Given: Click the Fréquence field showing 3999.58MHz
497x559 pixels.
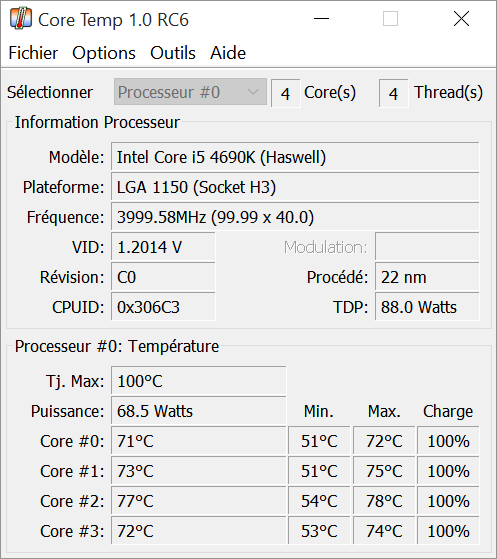Looking at the screenshot, I should tap(295, 217).
